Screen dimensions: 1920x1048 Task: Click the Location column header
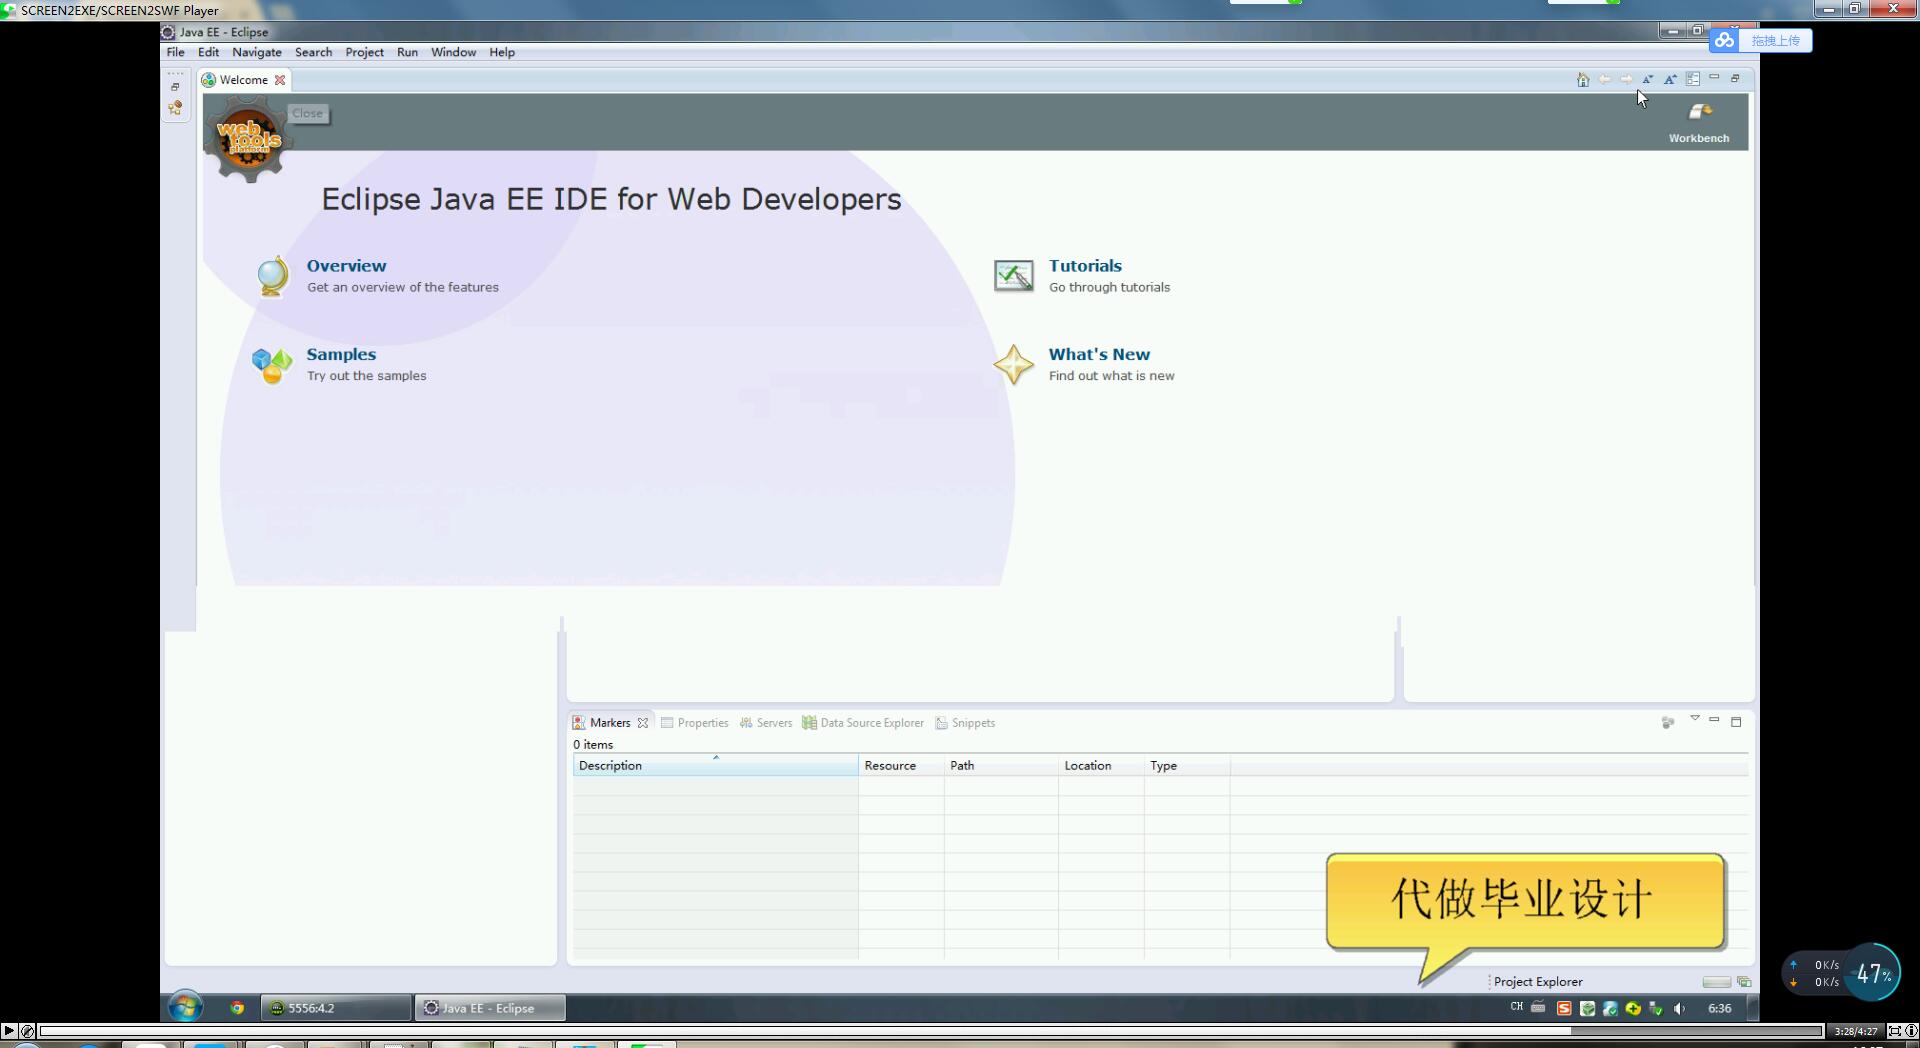pyautogui.click(x=1101, y=766)
